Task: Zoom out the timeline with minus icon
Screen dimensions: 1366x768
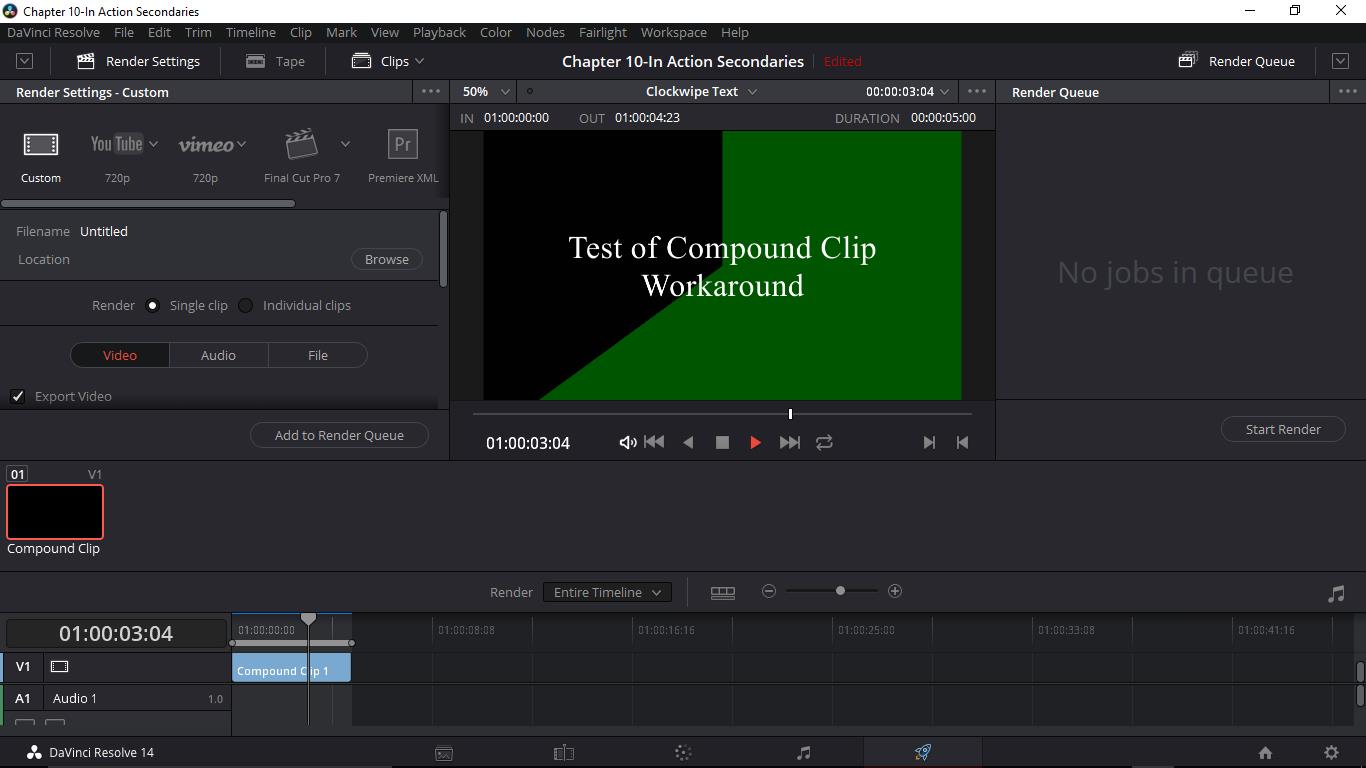Action: coord(769,591)
